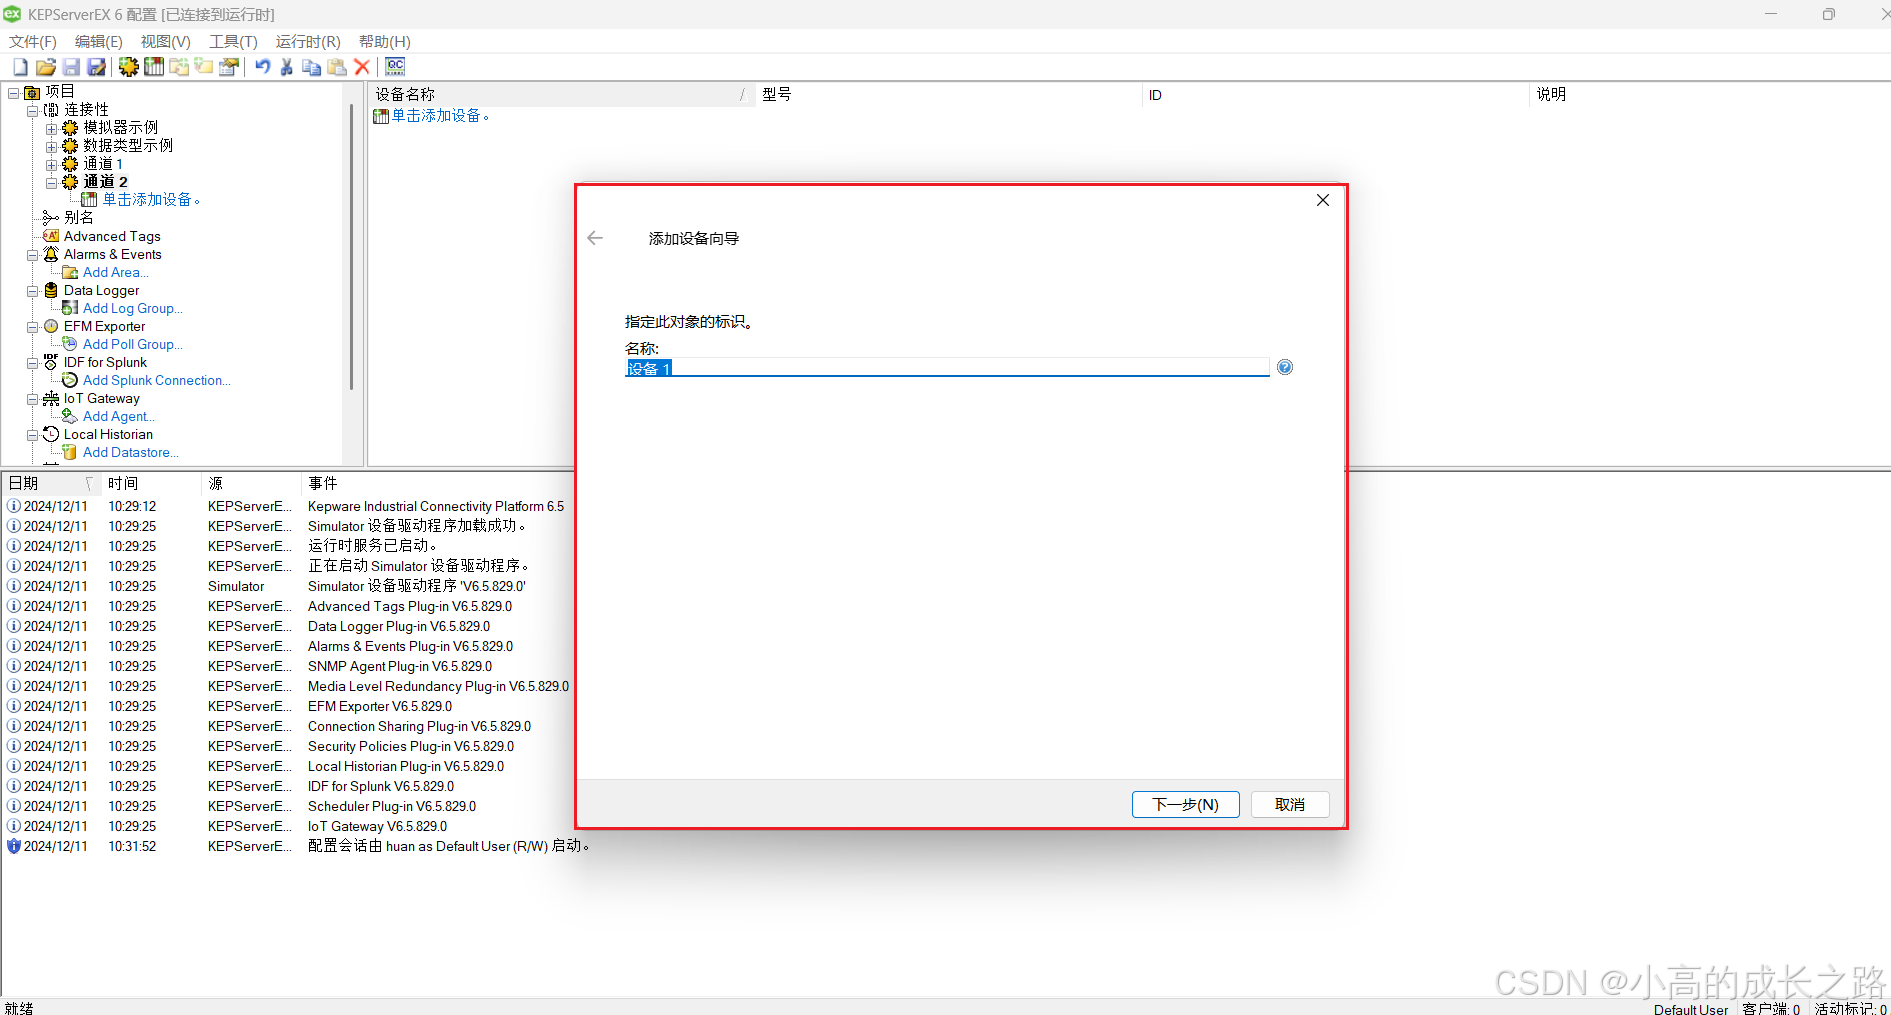Open the 编辑(E) menu
The image size is (1891, 1015).
98,42
